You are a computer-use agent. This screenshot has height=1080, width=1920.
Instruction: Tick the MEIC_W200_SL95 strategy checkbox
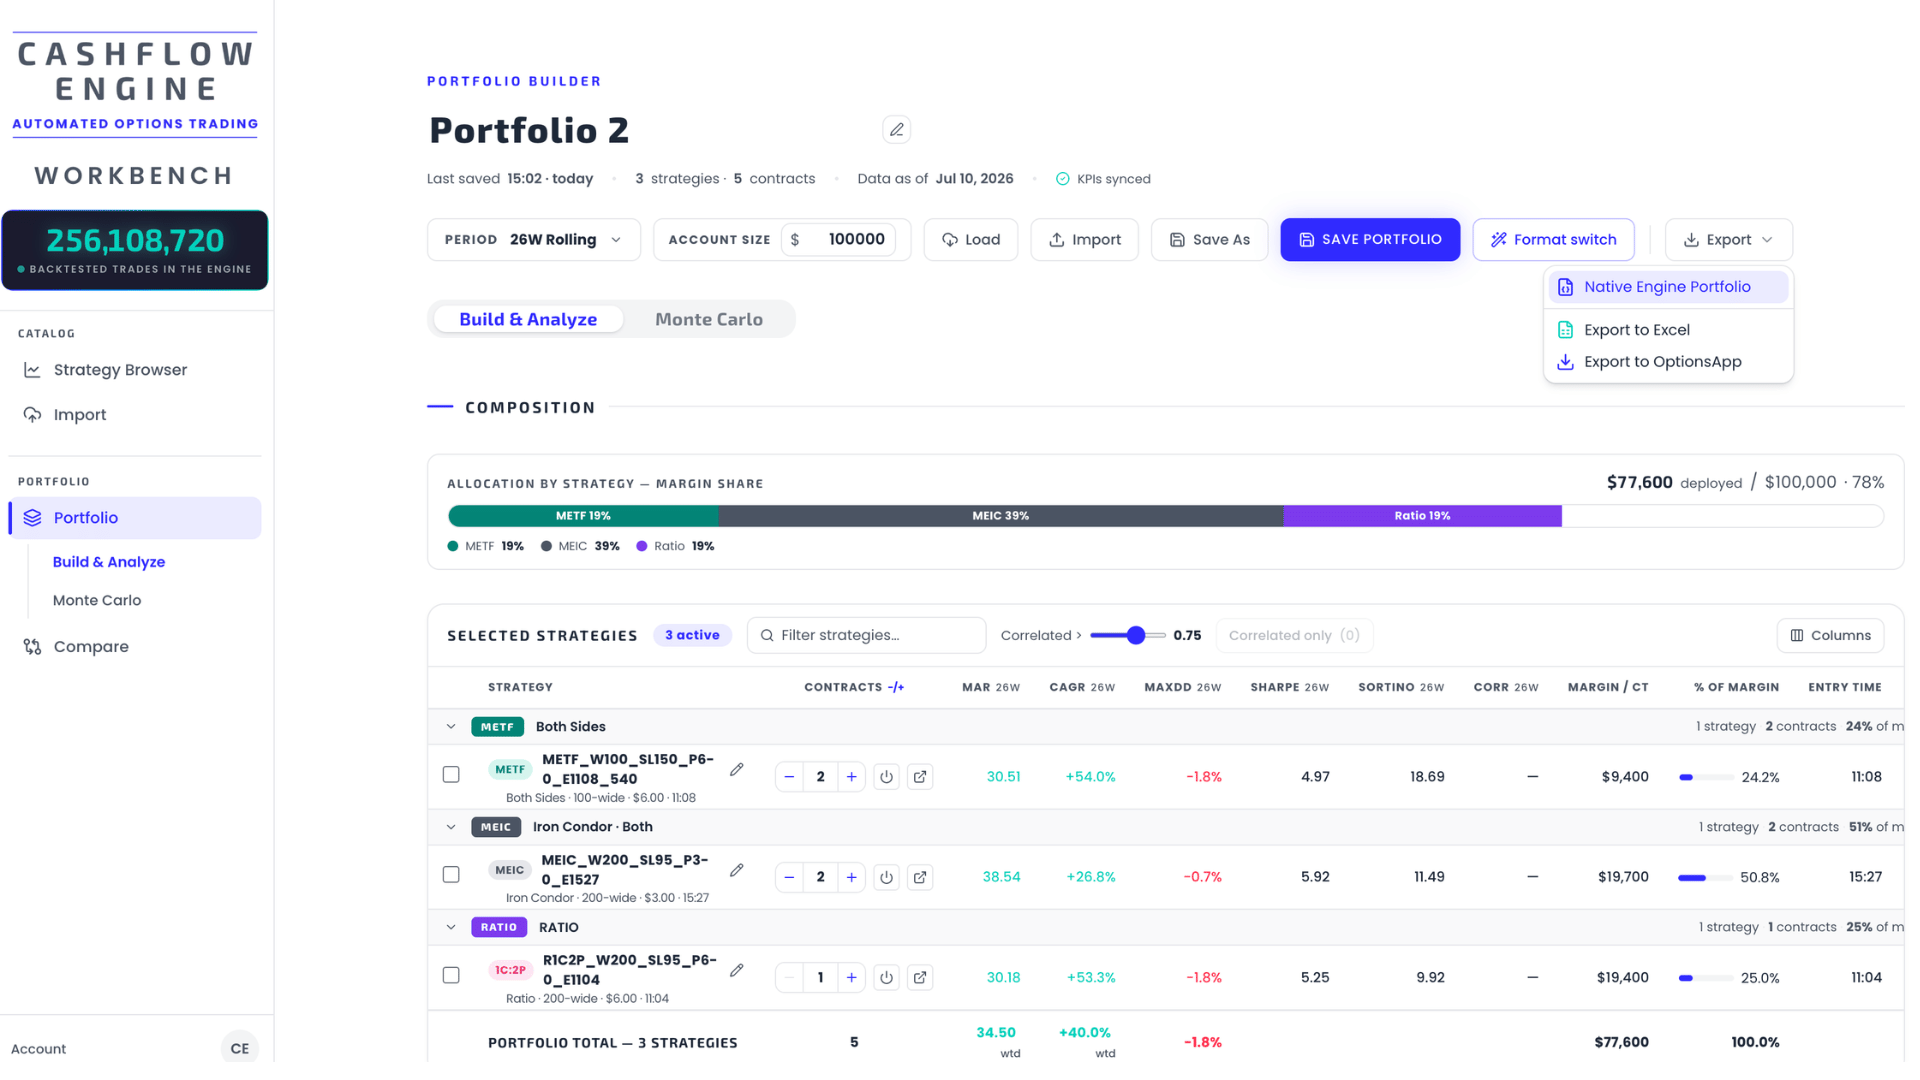coord(451,875)
